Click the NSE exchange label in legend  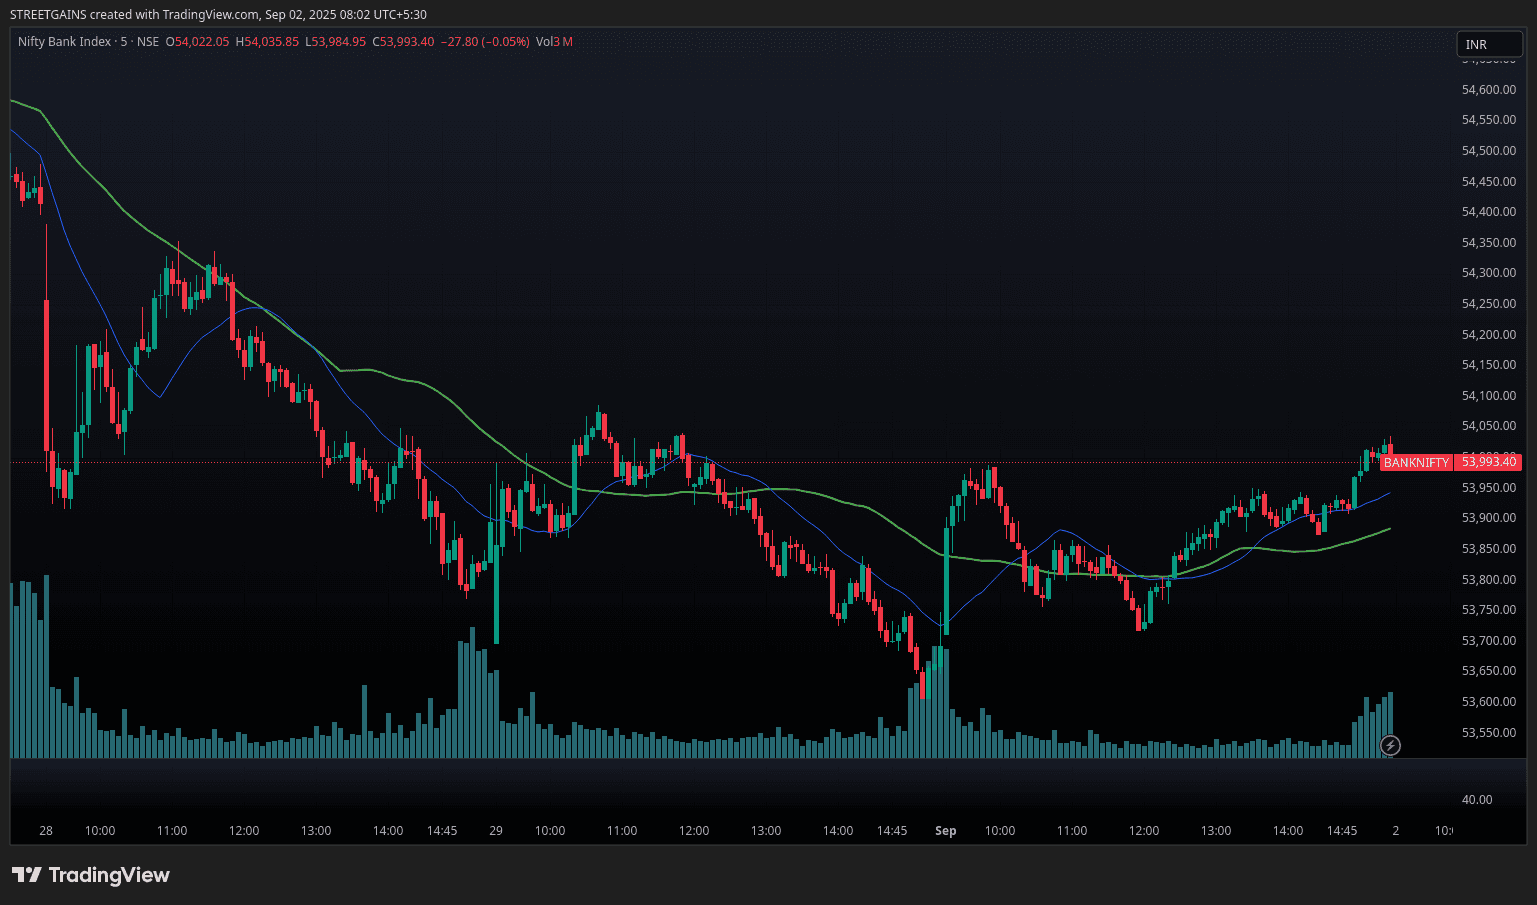[147, 42]
